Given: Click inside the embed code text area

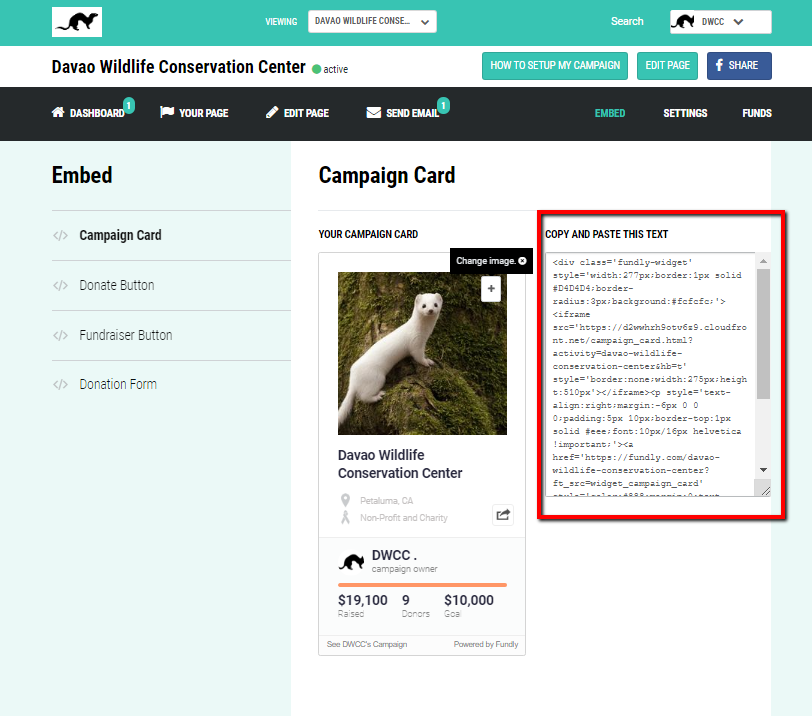Looking at the screenshot, I should click(650, 374).
